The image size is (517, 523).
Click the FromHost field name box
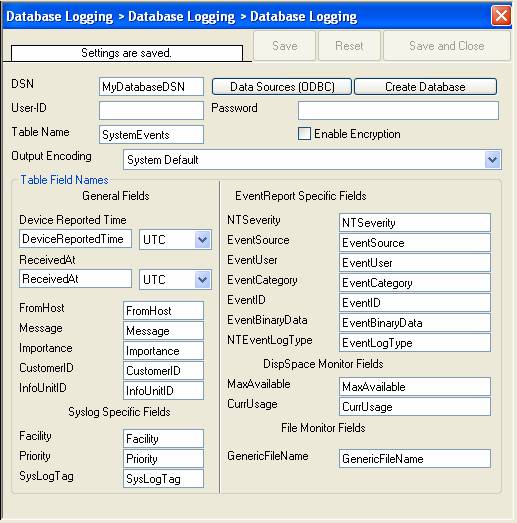click(x=163, y=311)
